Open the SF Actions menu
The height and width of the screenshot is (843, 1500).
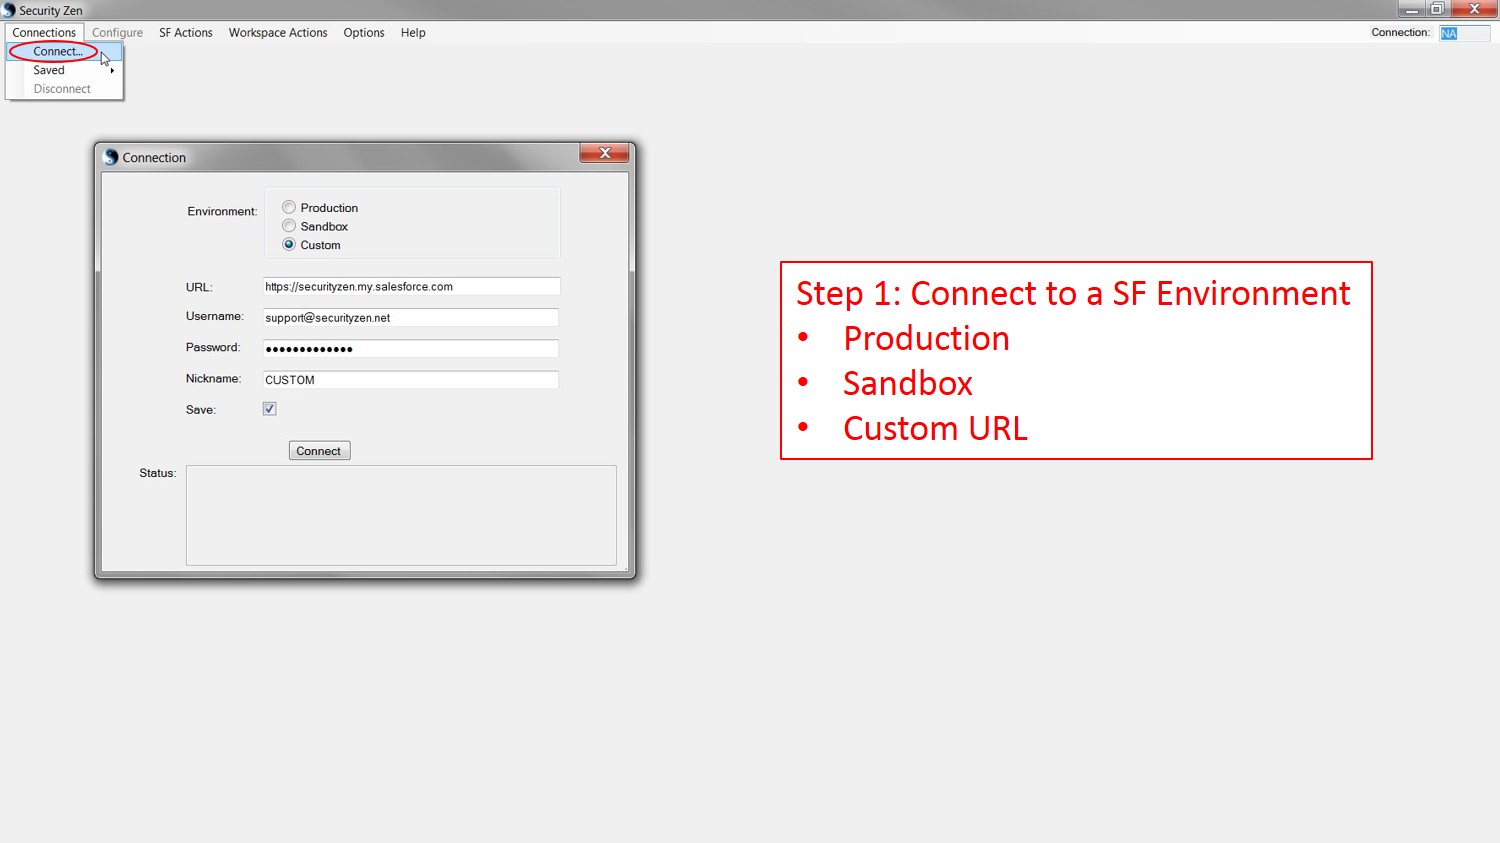coord(186,33)
